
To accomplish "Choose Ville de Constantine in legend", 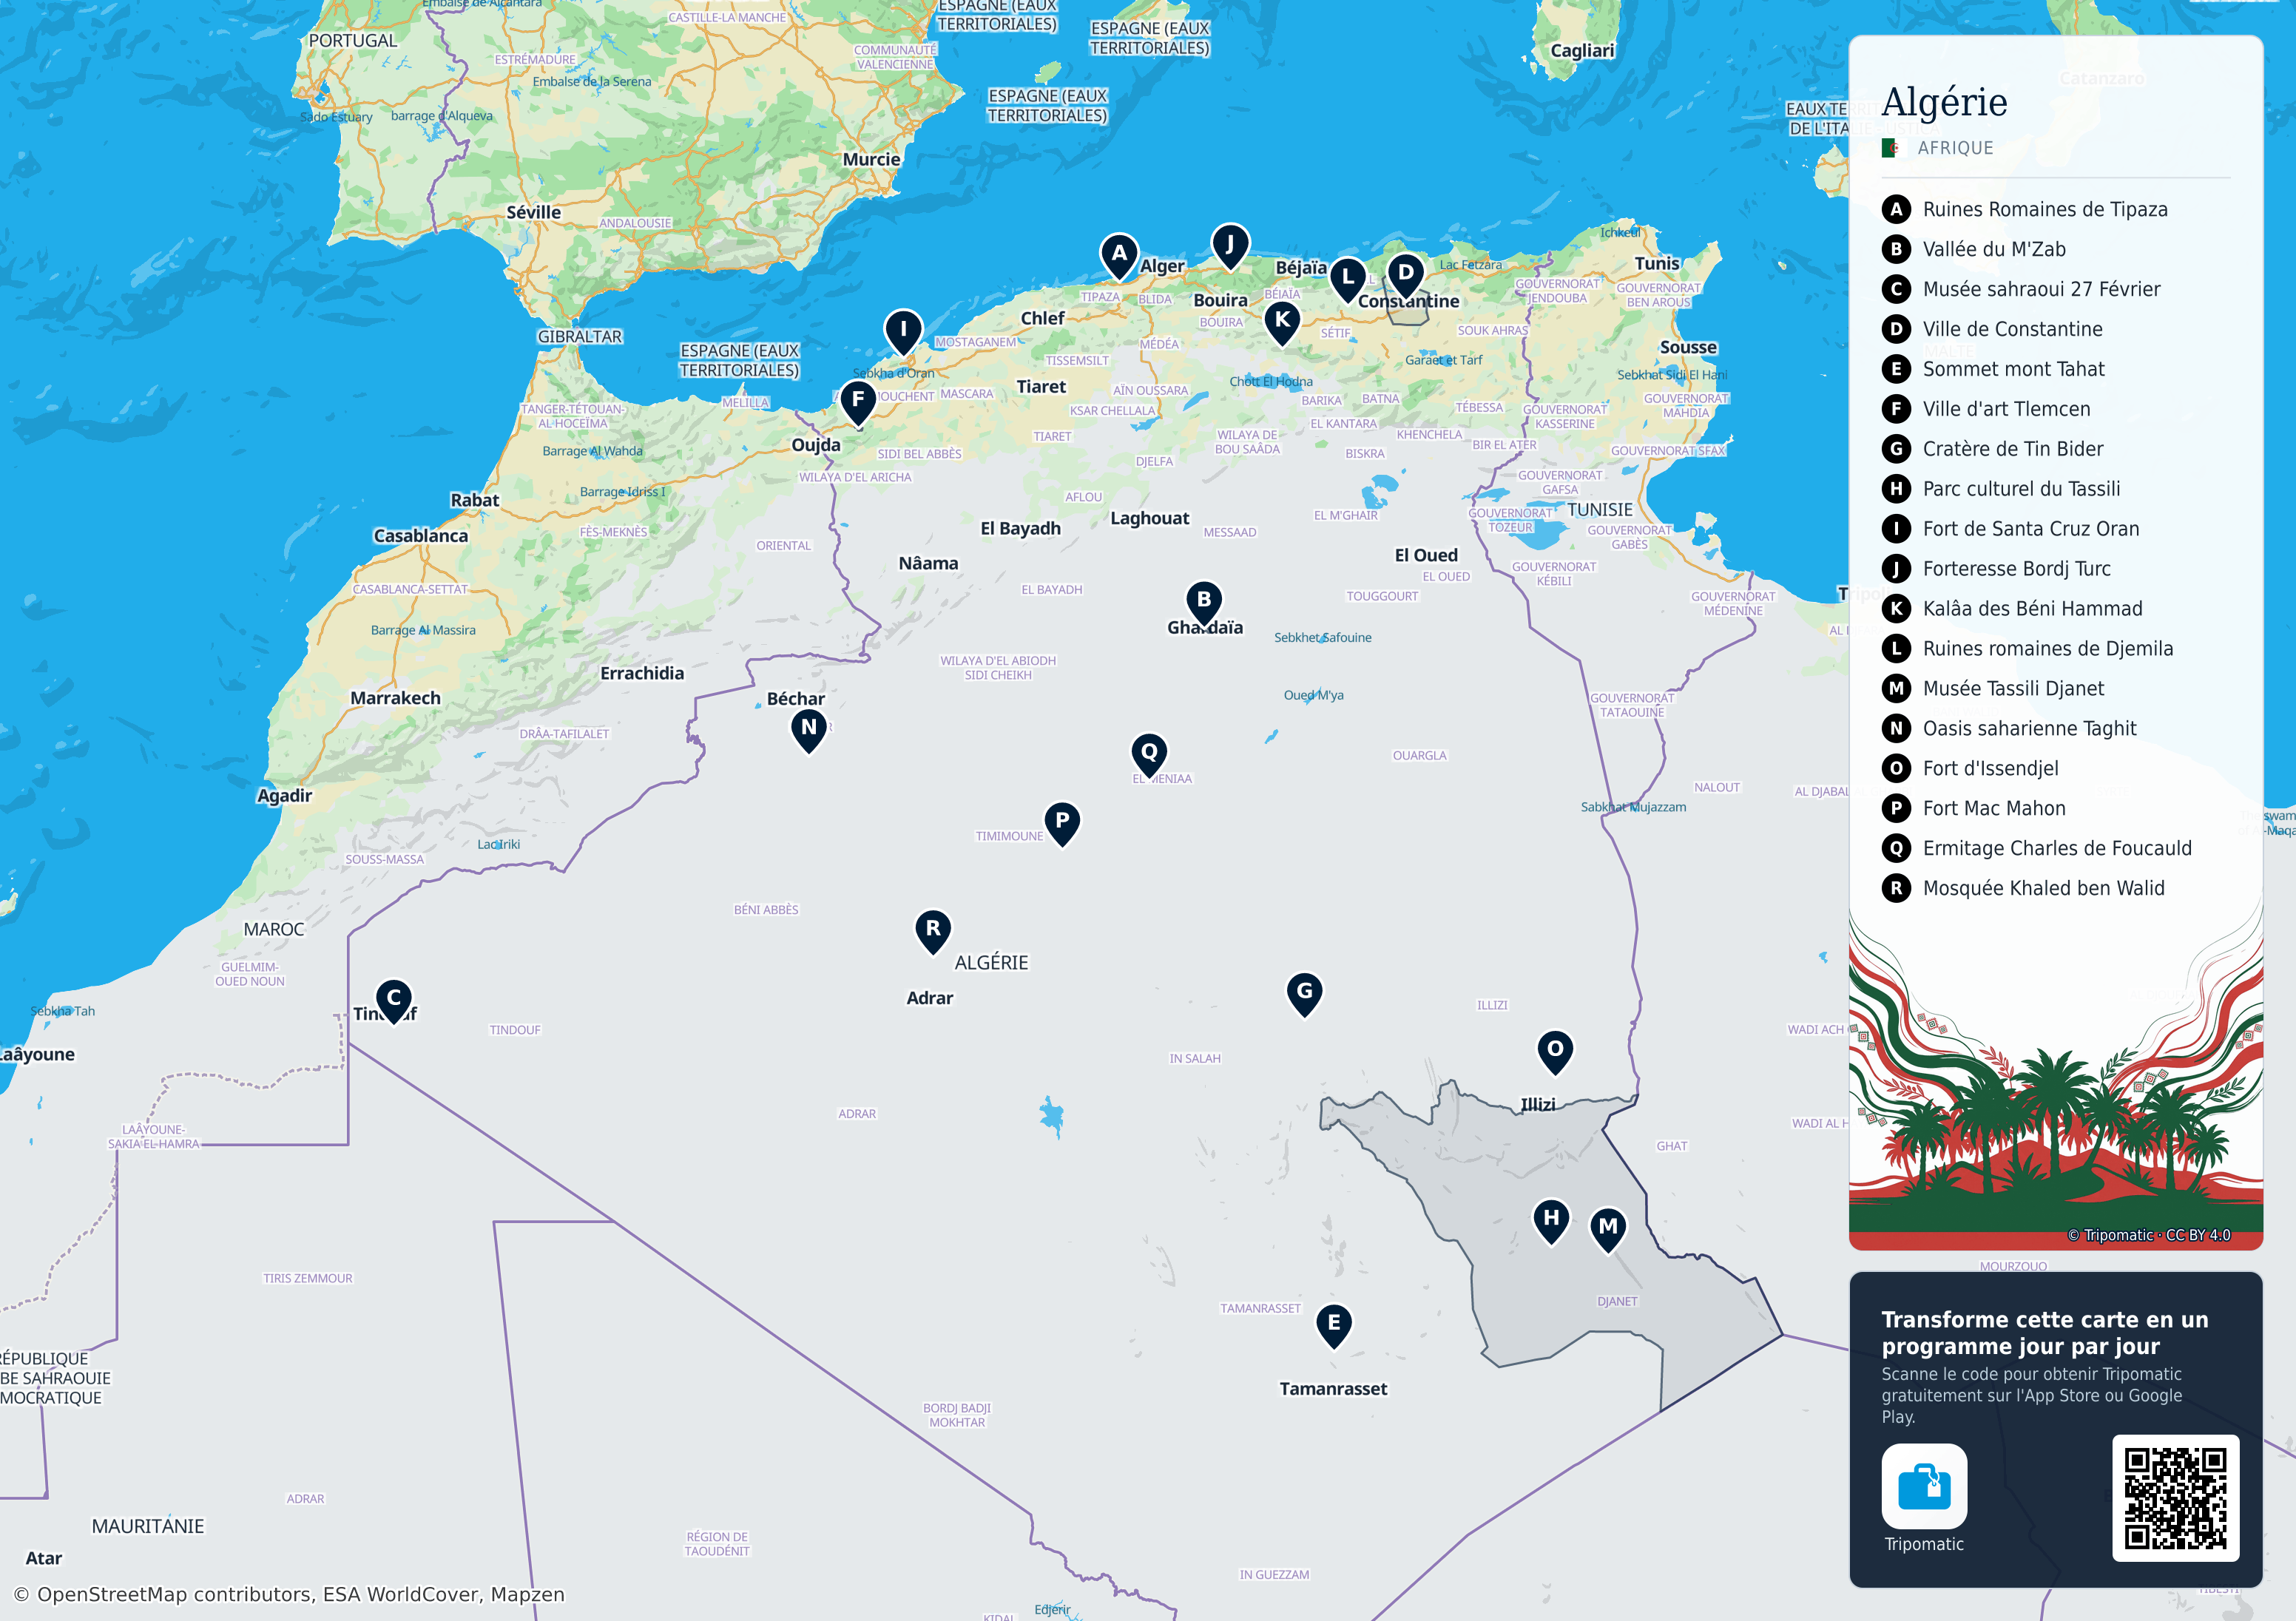I will point(1993,329).
